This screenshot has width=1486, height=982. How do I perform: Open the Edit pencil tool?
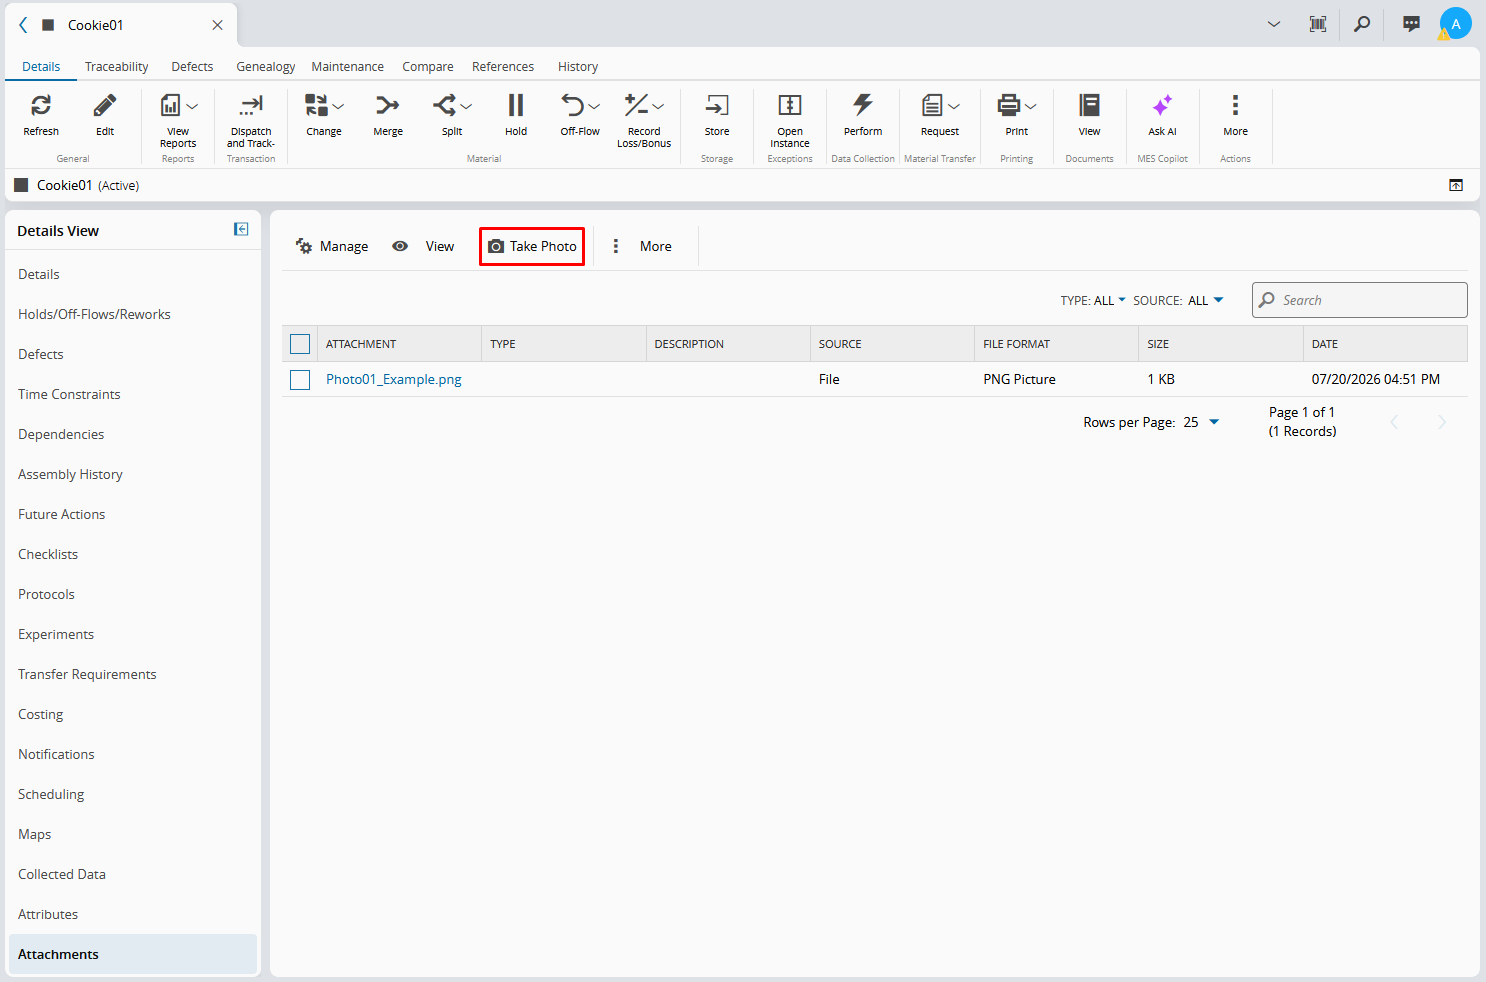[105, 105]
